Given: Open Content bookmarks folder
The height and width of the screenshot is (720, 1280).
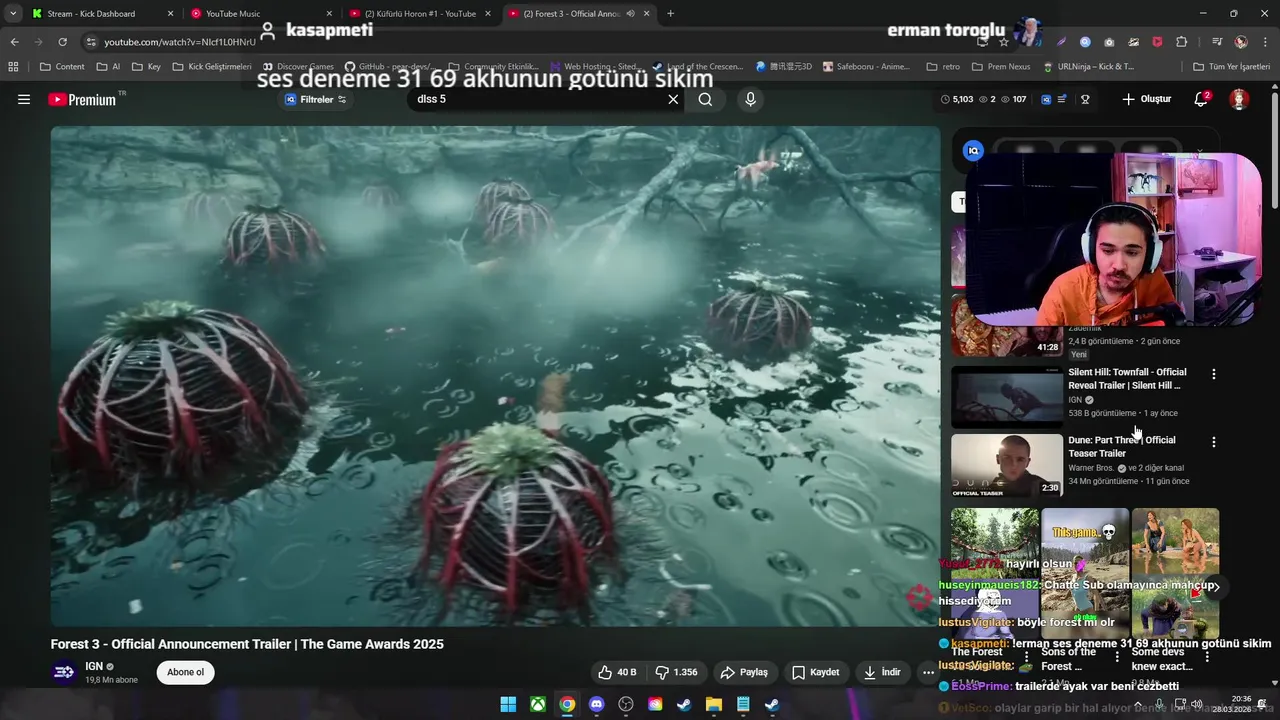Looking at the screenshot, I should [x=62, y=67].
